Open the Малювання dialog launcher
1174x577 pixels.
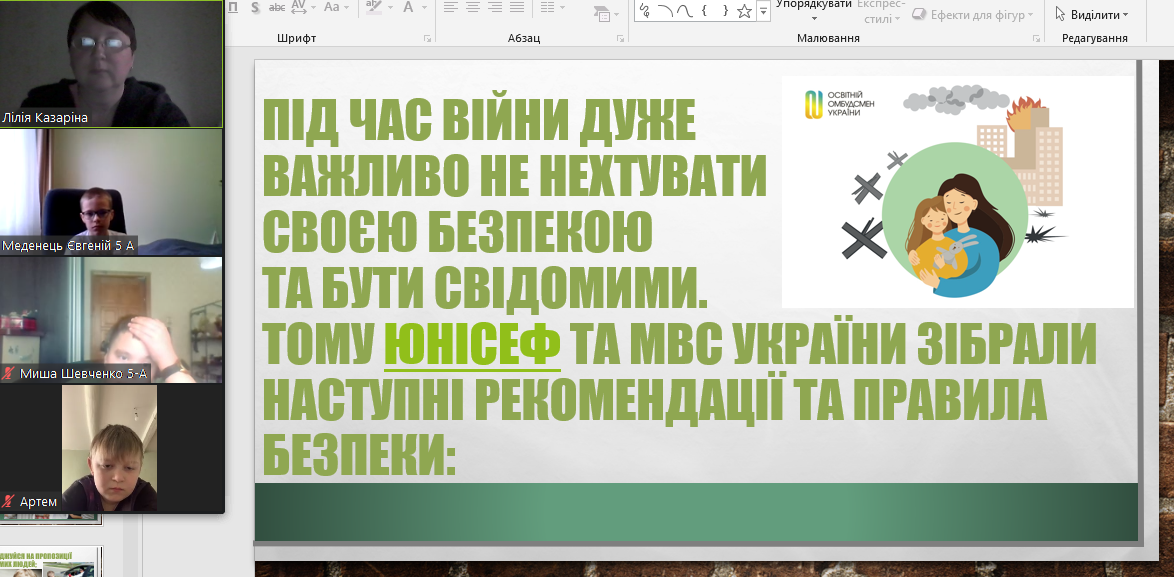pos(1035,38)
